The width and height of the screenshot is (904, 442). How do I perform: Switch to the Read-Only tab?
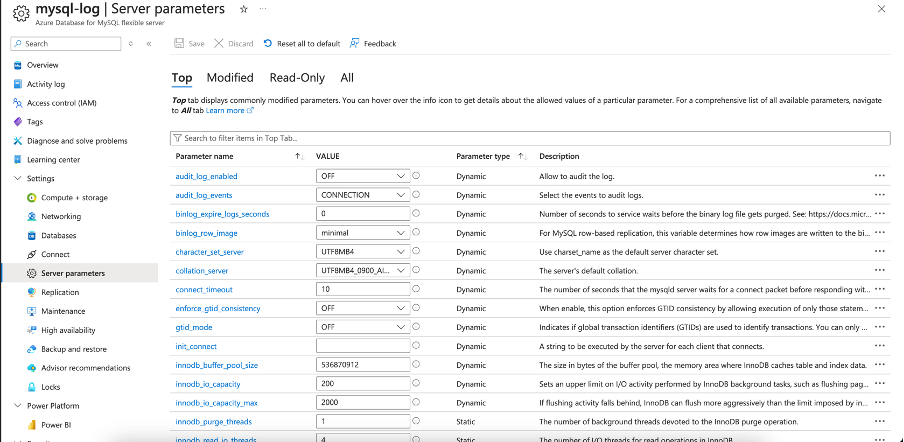pos(297,77)
